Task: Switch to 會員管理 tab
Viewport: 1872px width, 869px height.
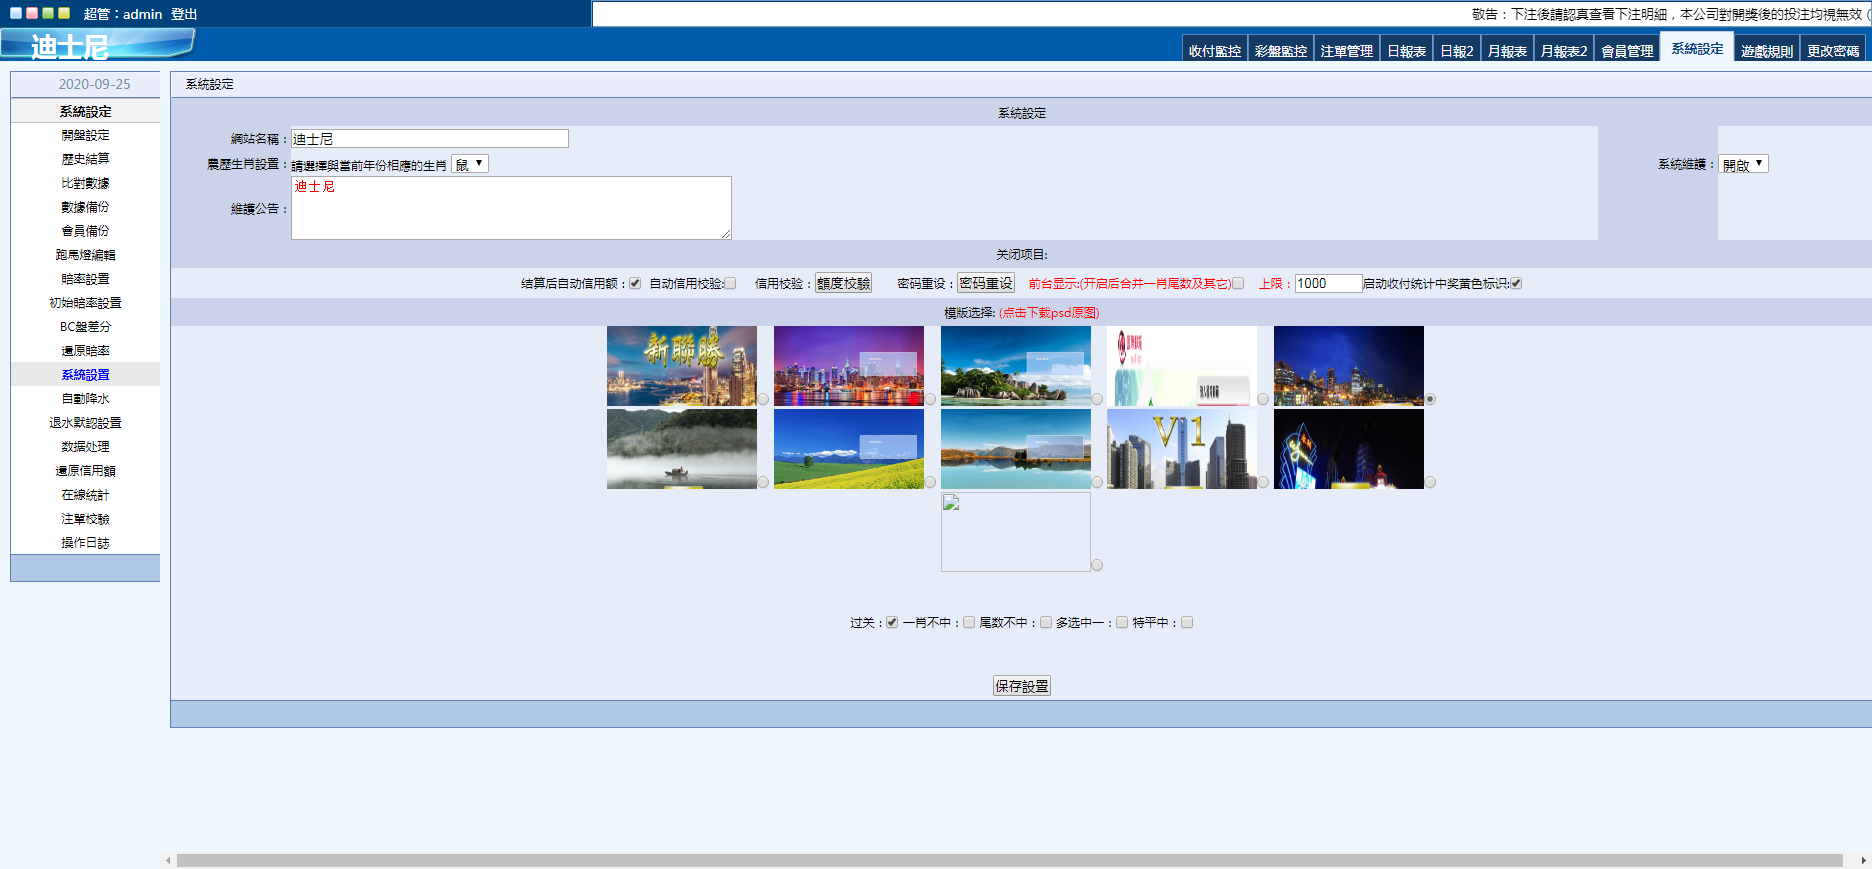Action: coord(1627,51)
